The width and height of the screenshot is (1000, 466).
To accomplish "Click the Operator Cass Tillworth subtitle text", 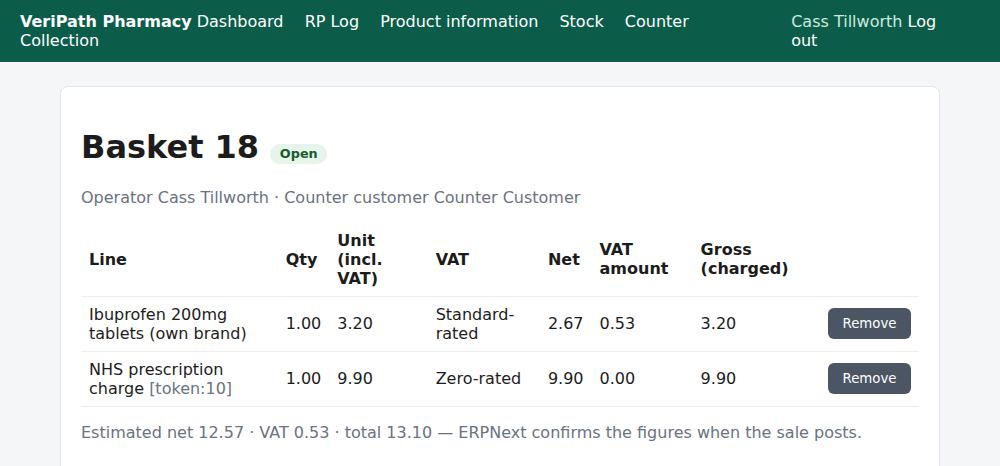I will (331, 198).
